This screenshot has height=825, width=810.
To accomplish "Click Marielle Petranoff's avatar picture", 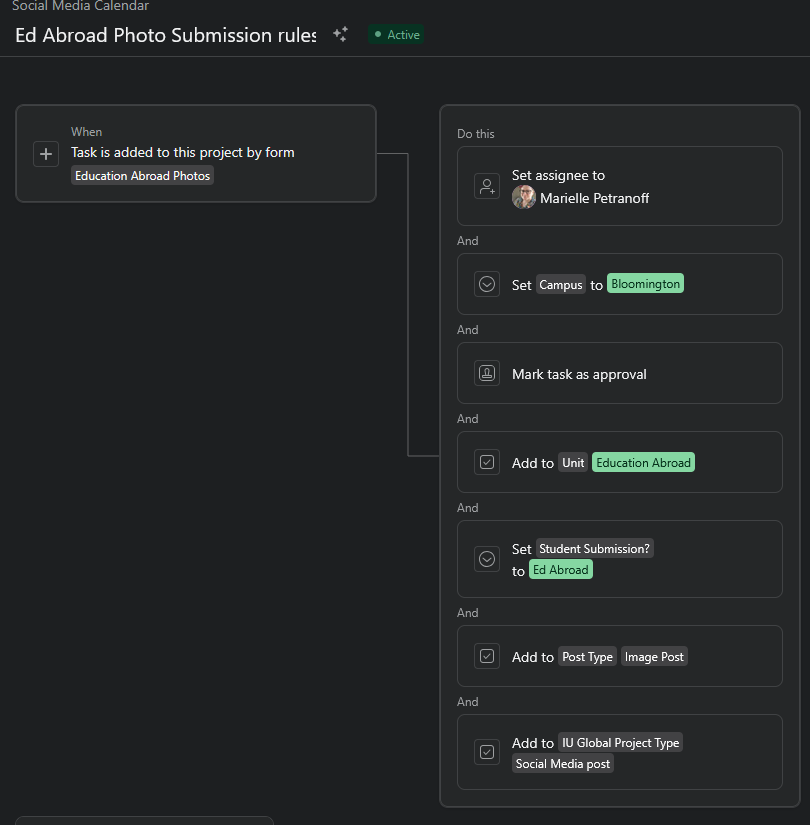I will (523, 197).
